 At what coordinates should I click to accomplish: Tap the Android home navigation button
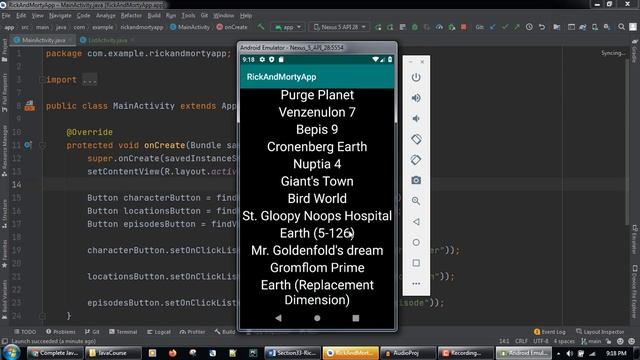pos(317,318)
